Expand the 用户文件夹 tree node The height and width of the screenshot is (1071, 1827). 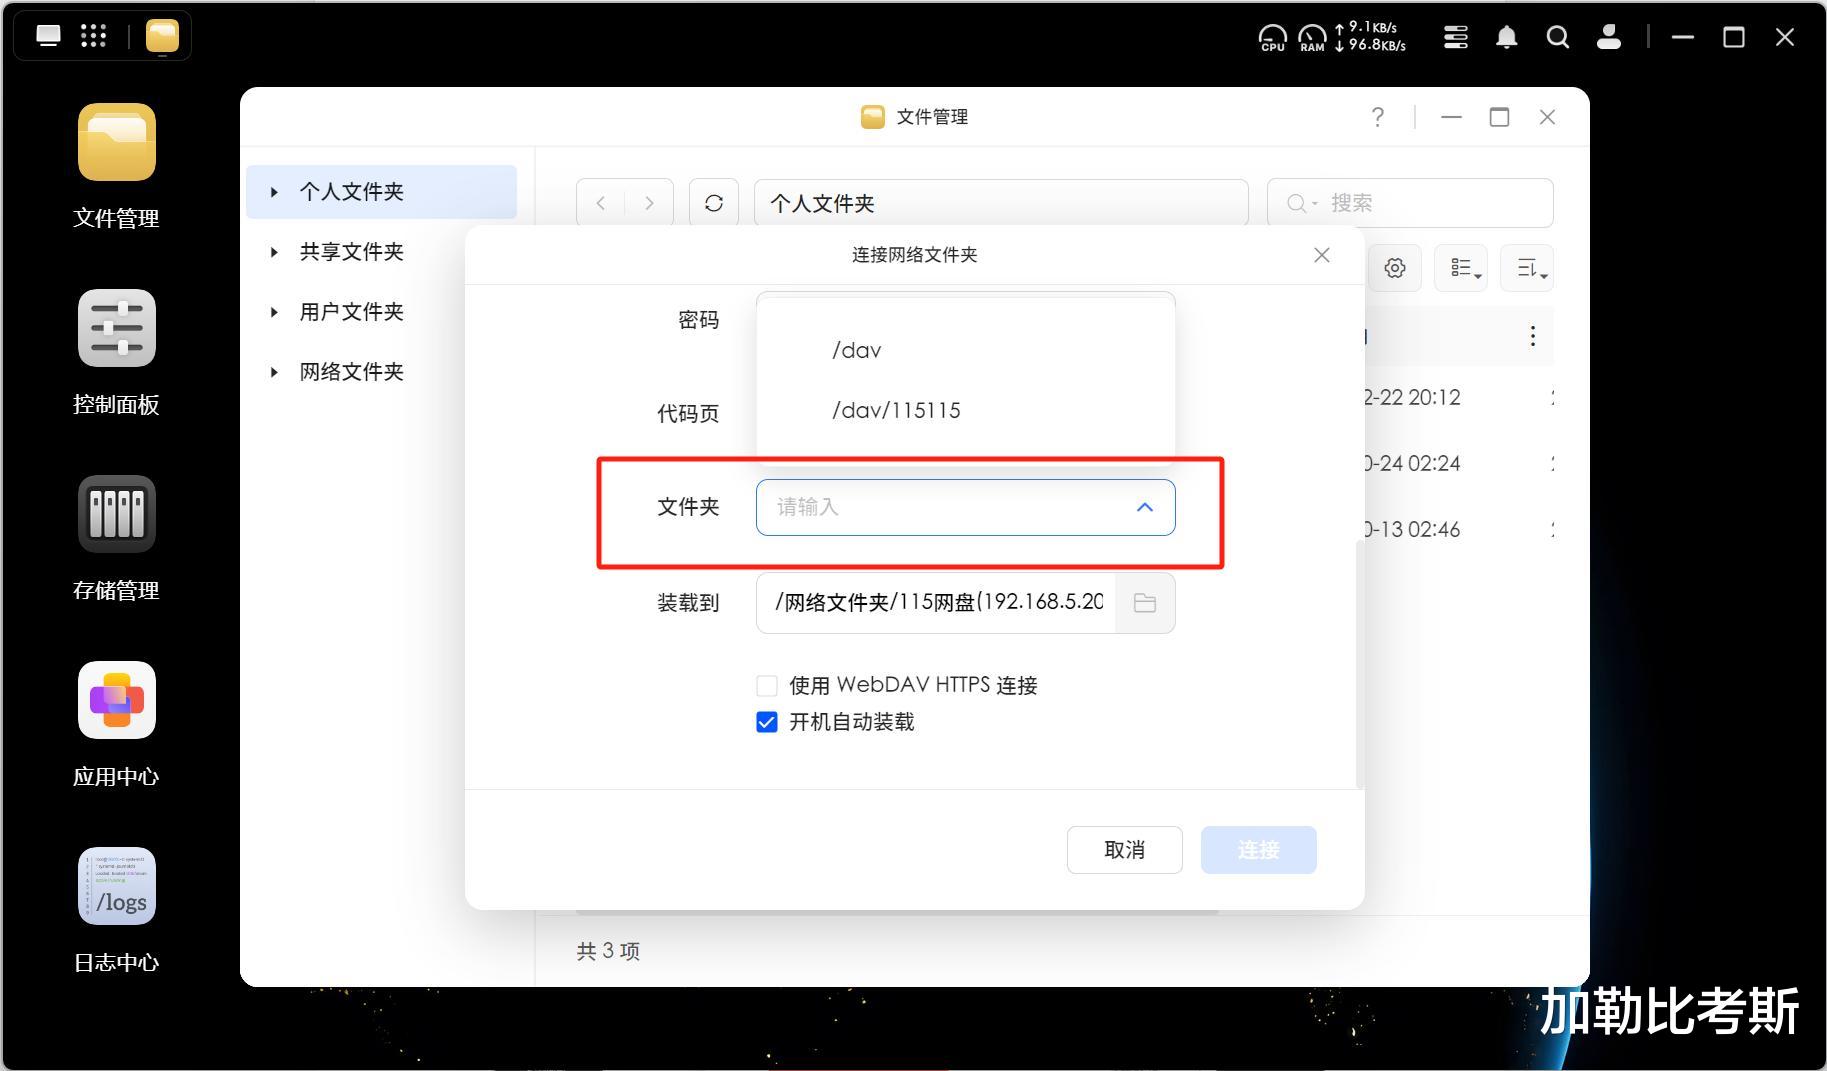pyautogui.click(x=274, y=312)
